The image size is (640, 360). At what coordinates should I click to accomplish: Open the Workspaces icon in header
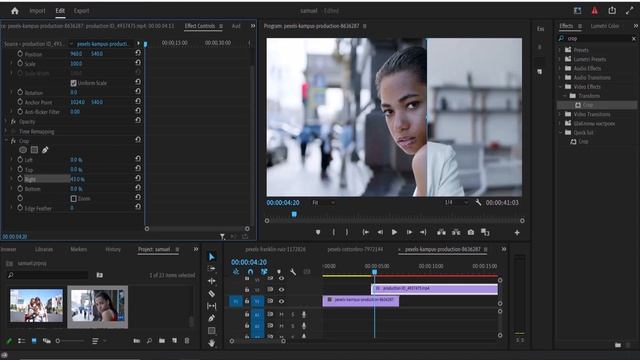click(x=578, y=11)
